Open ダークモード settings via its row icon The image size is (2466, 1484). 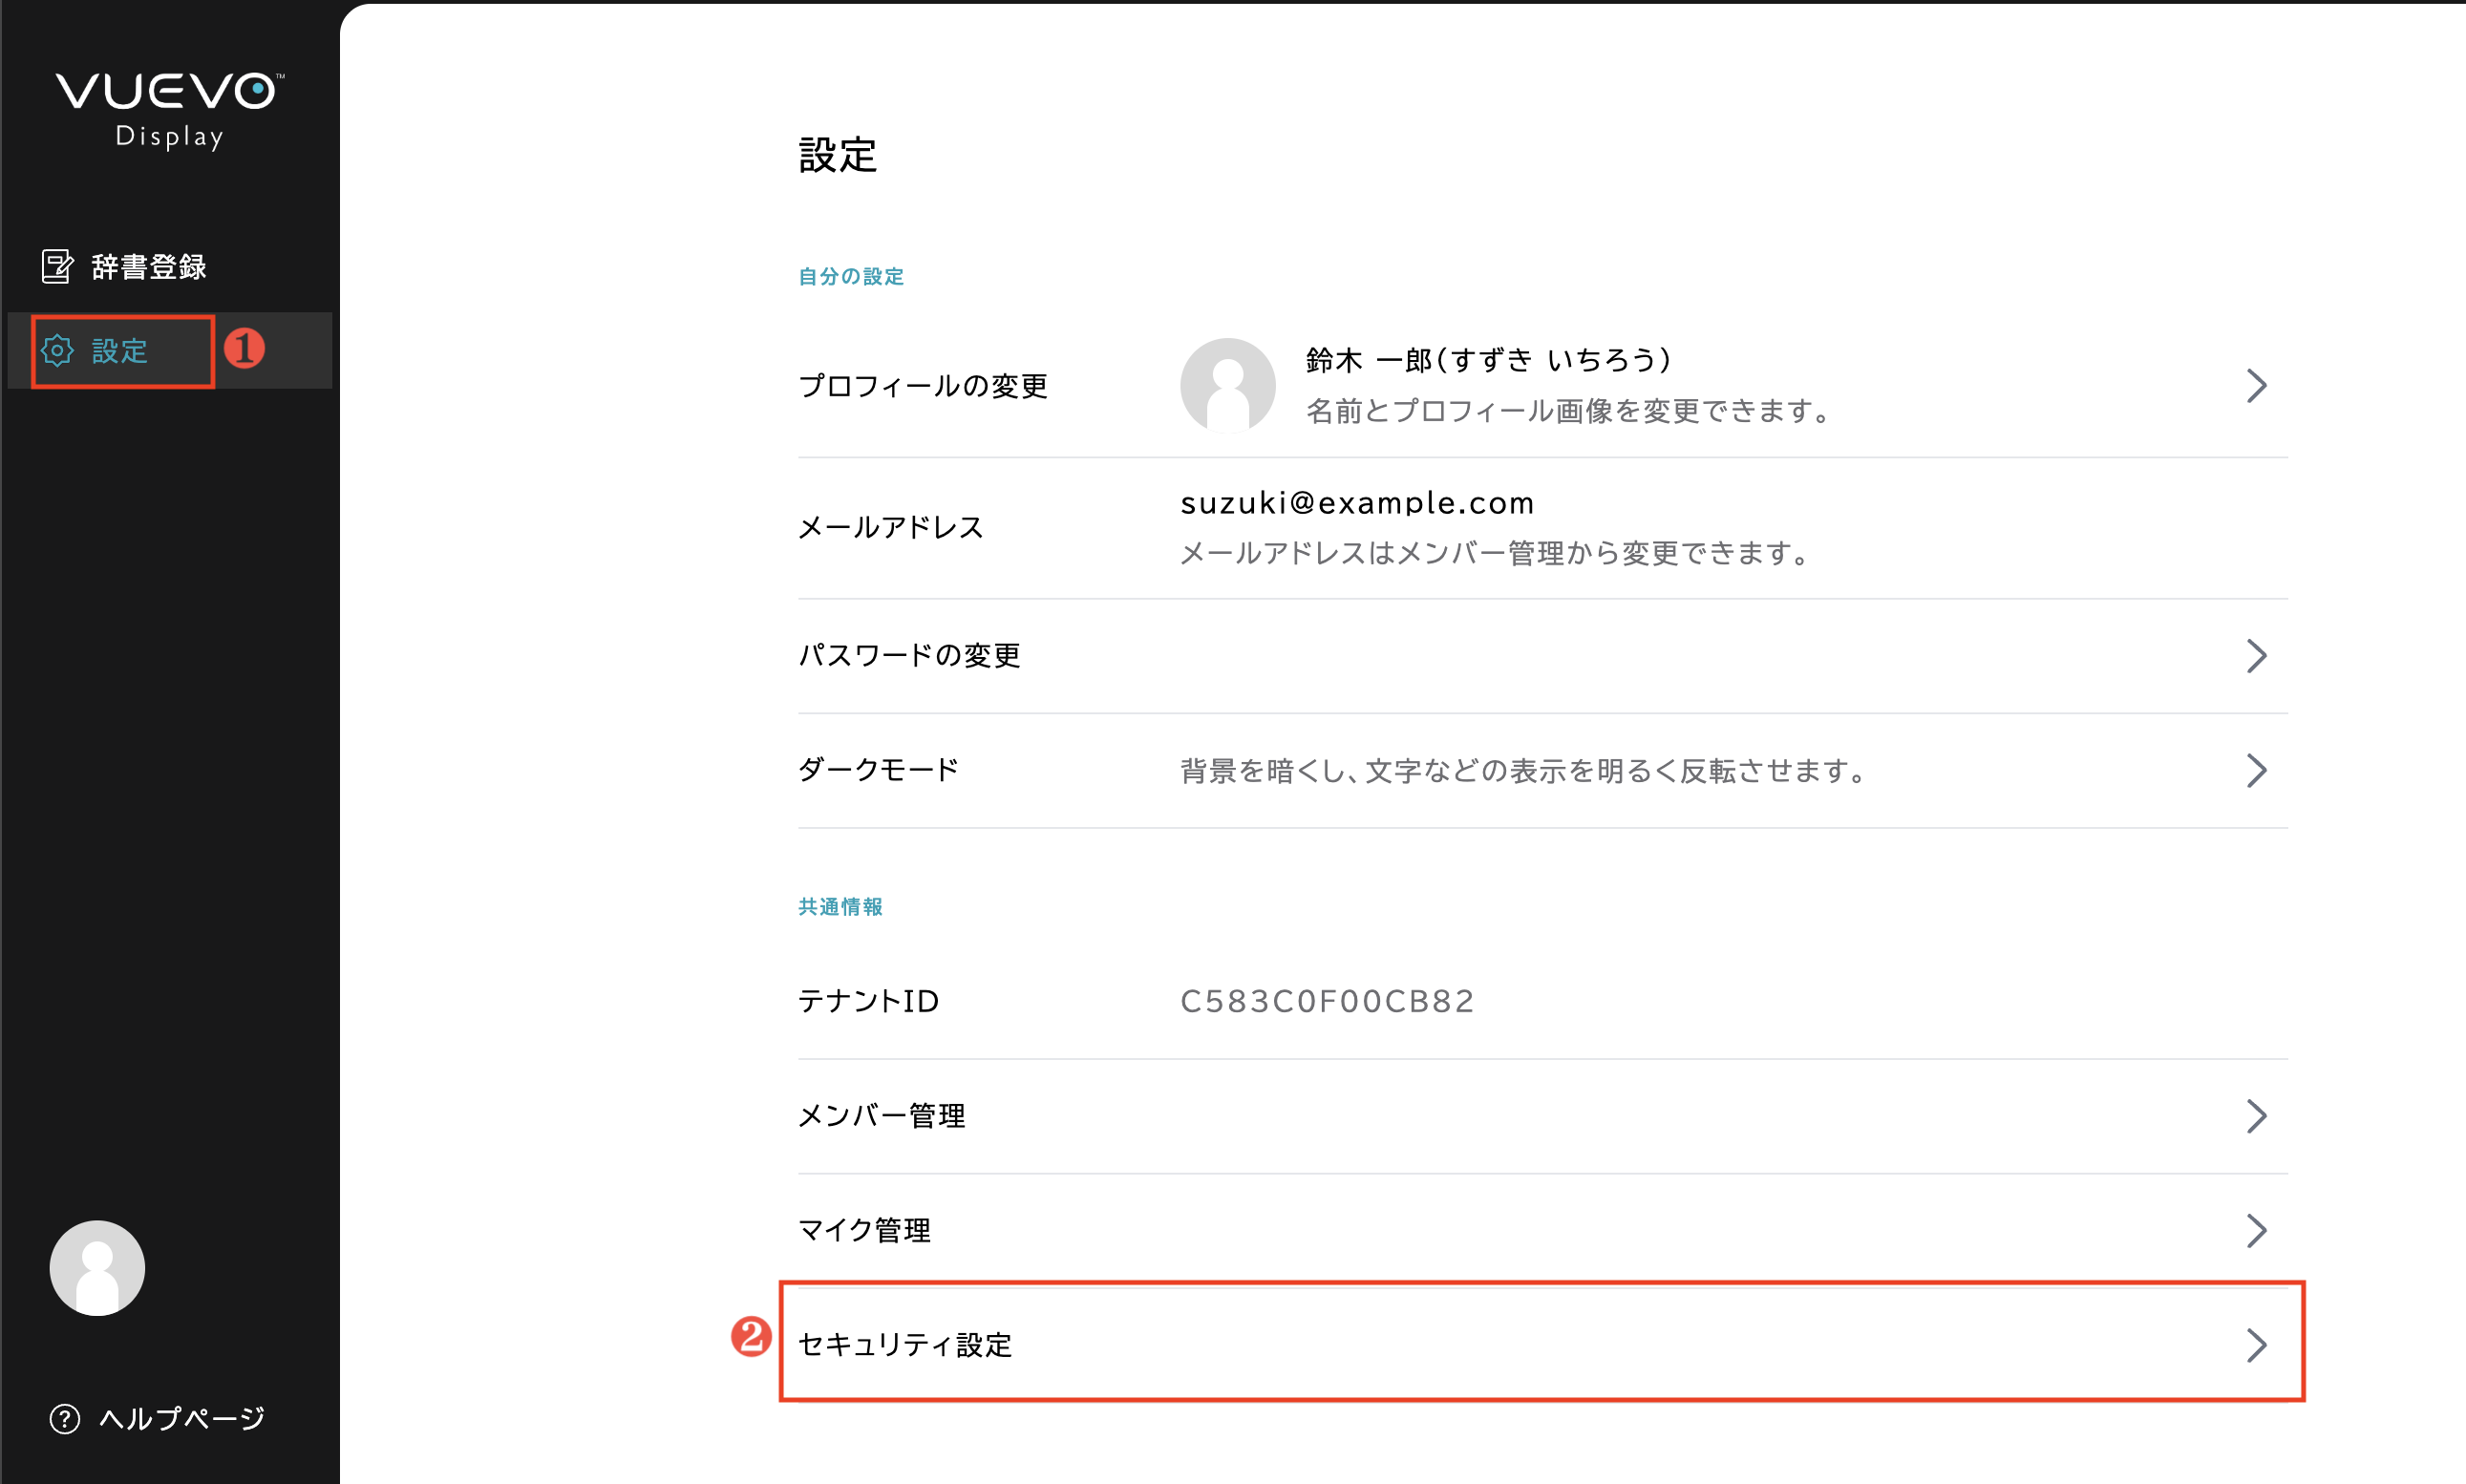click(2257, 770)
